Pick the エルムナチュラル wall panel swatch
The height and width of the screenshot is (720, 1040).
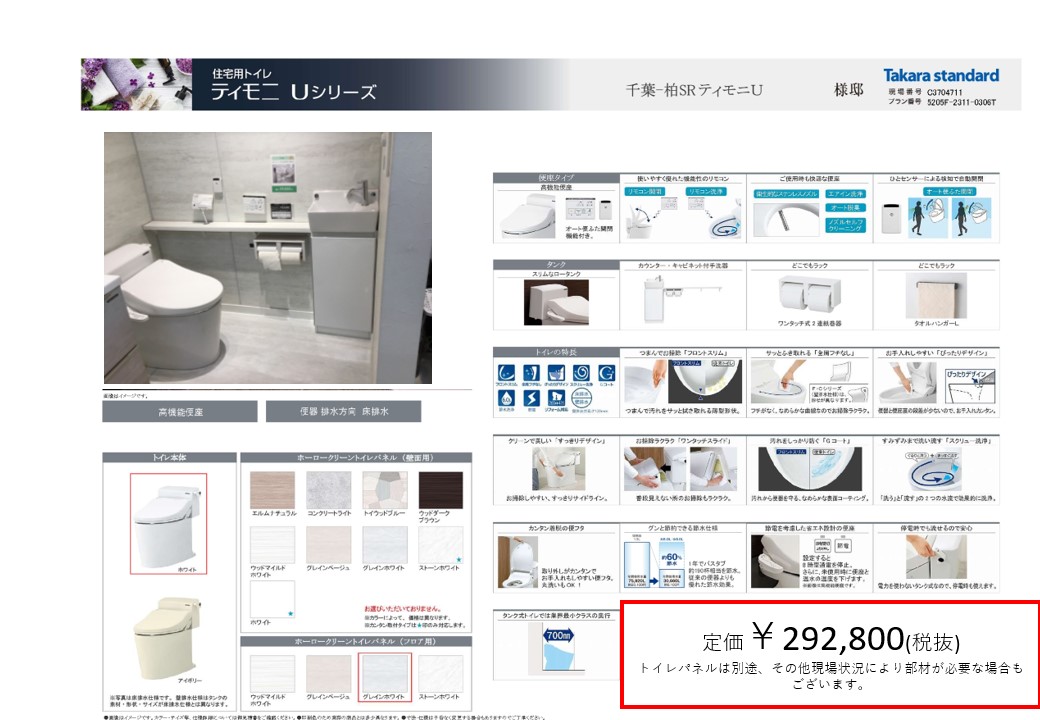pyautogui.click(x=272, y=491)
